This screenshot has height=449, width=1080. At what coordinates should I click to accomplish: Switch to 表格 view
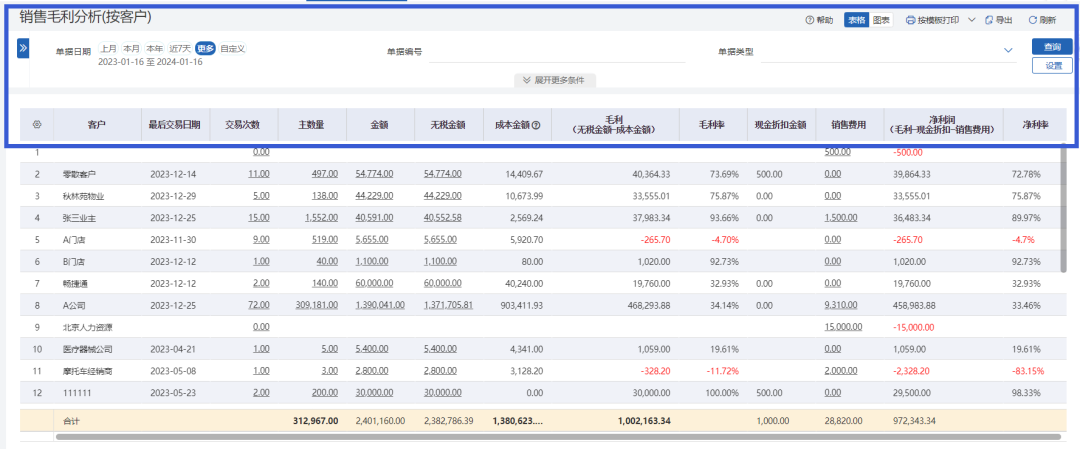[x=856, y=20]
